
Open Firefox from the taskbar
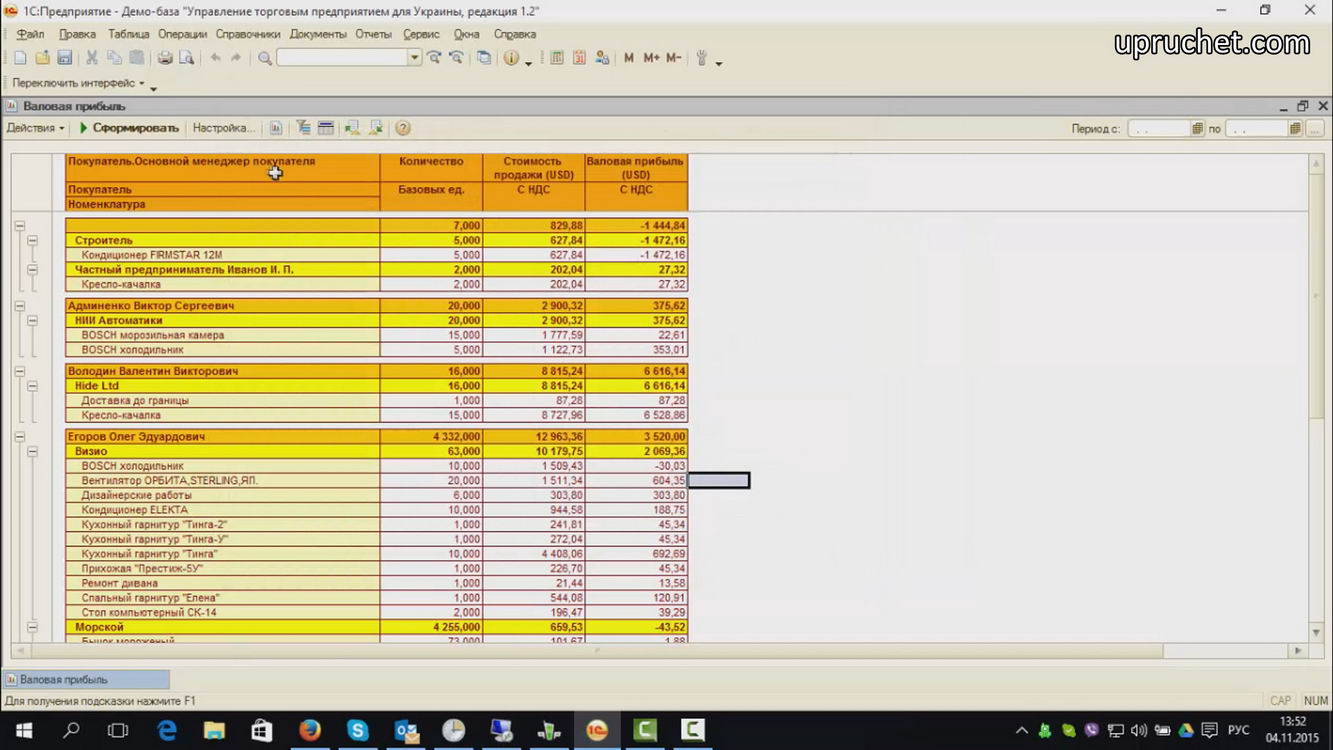[310, 731]
